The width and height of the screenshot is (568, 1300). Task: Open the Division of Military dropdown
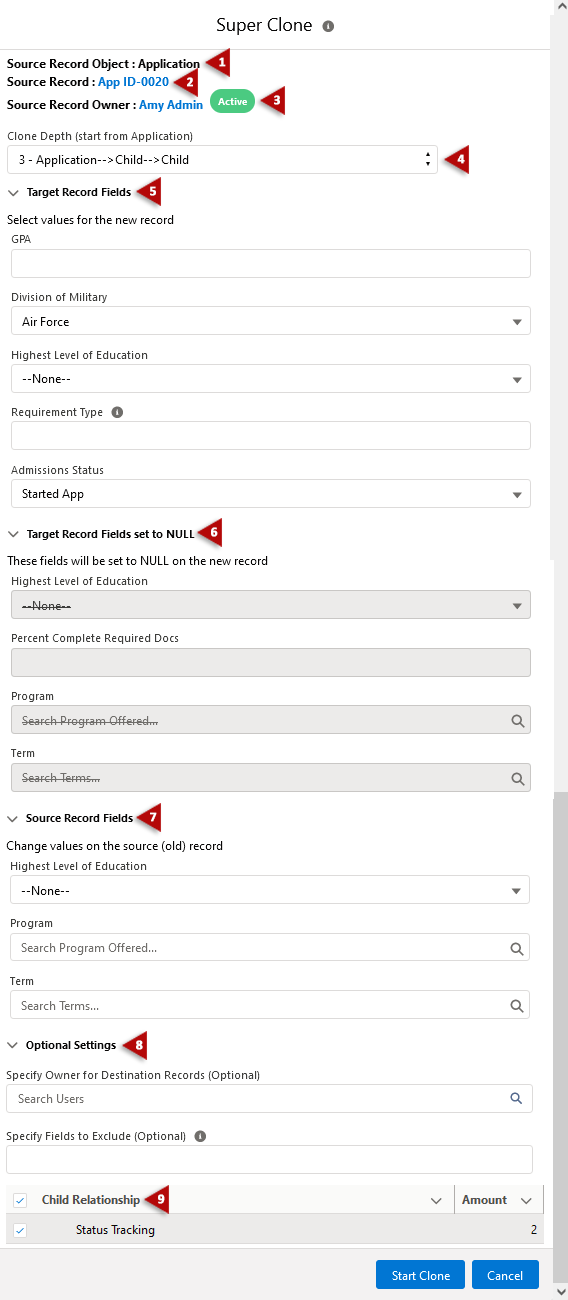pos(271,321)
